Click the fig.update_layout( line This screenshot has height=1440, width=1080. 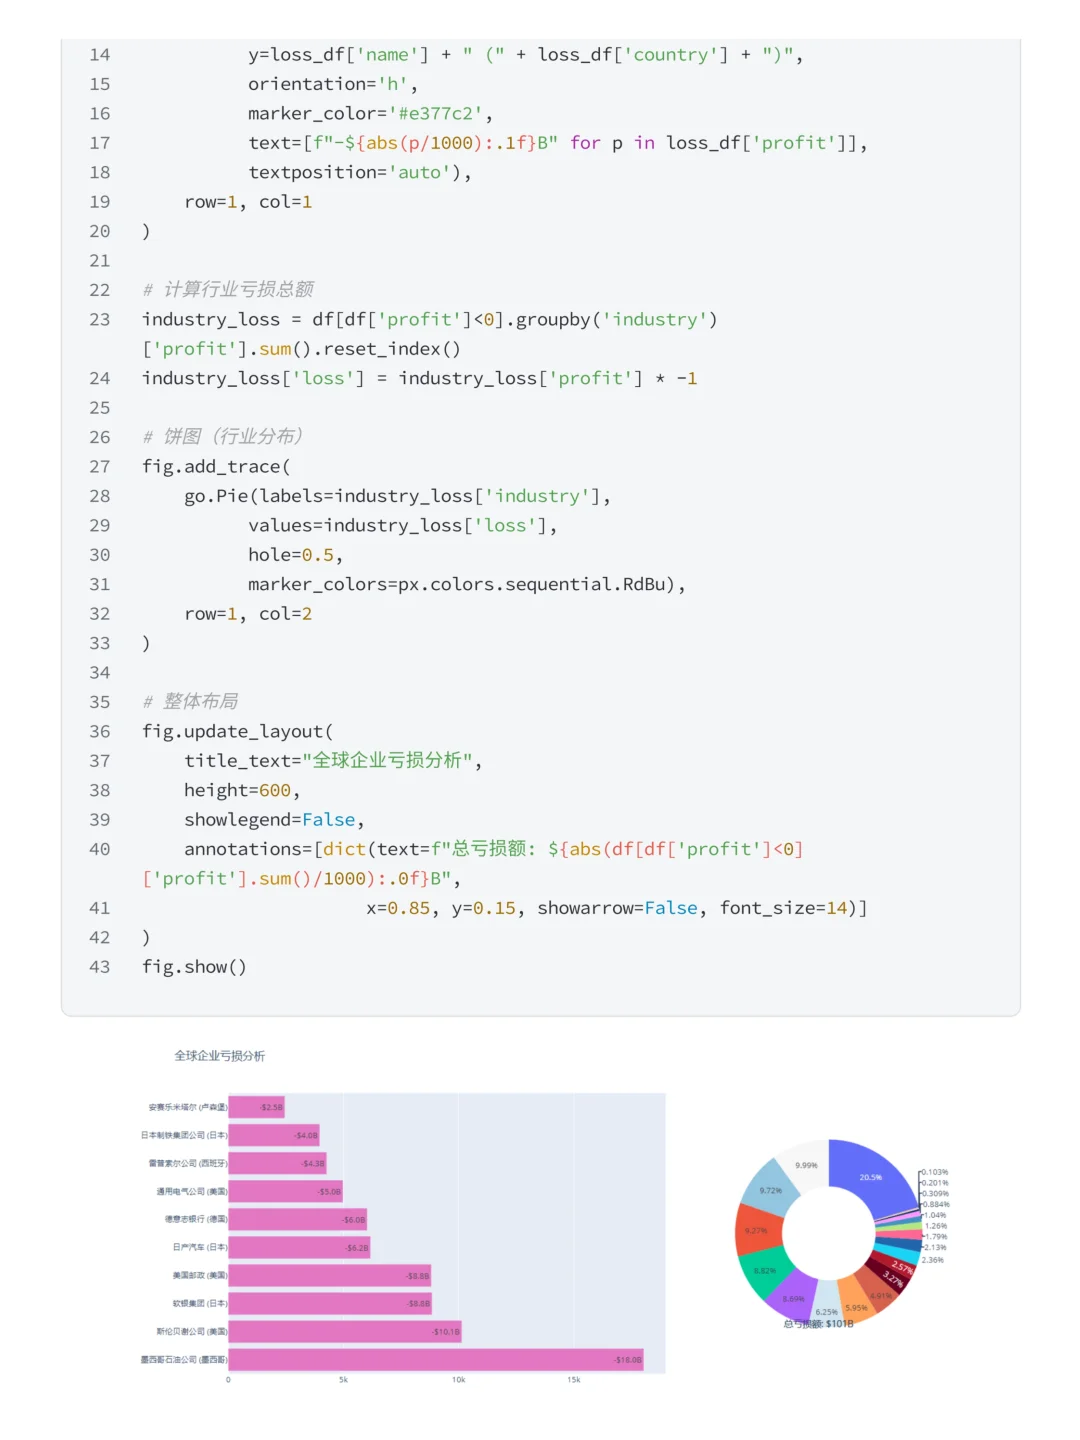pos(238,732)
